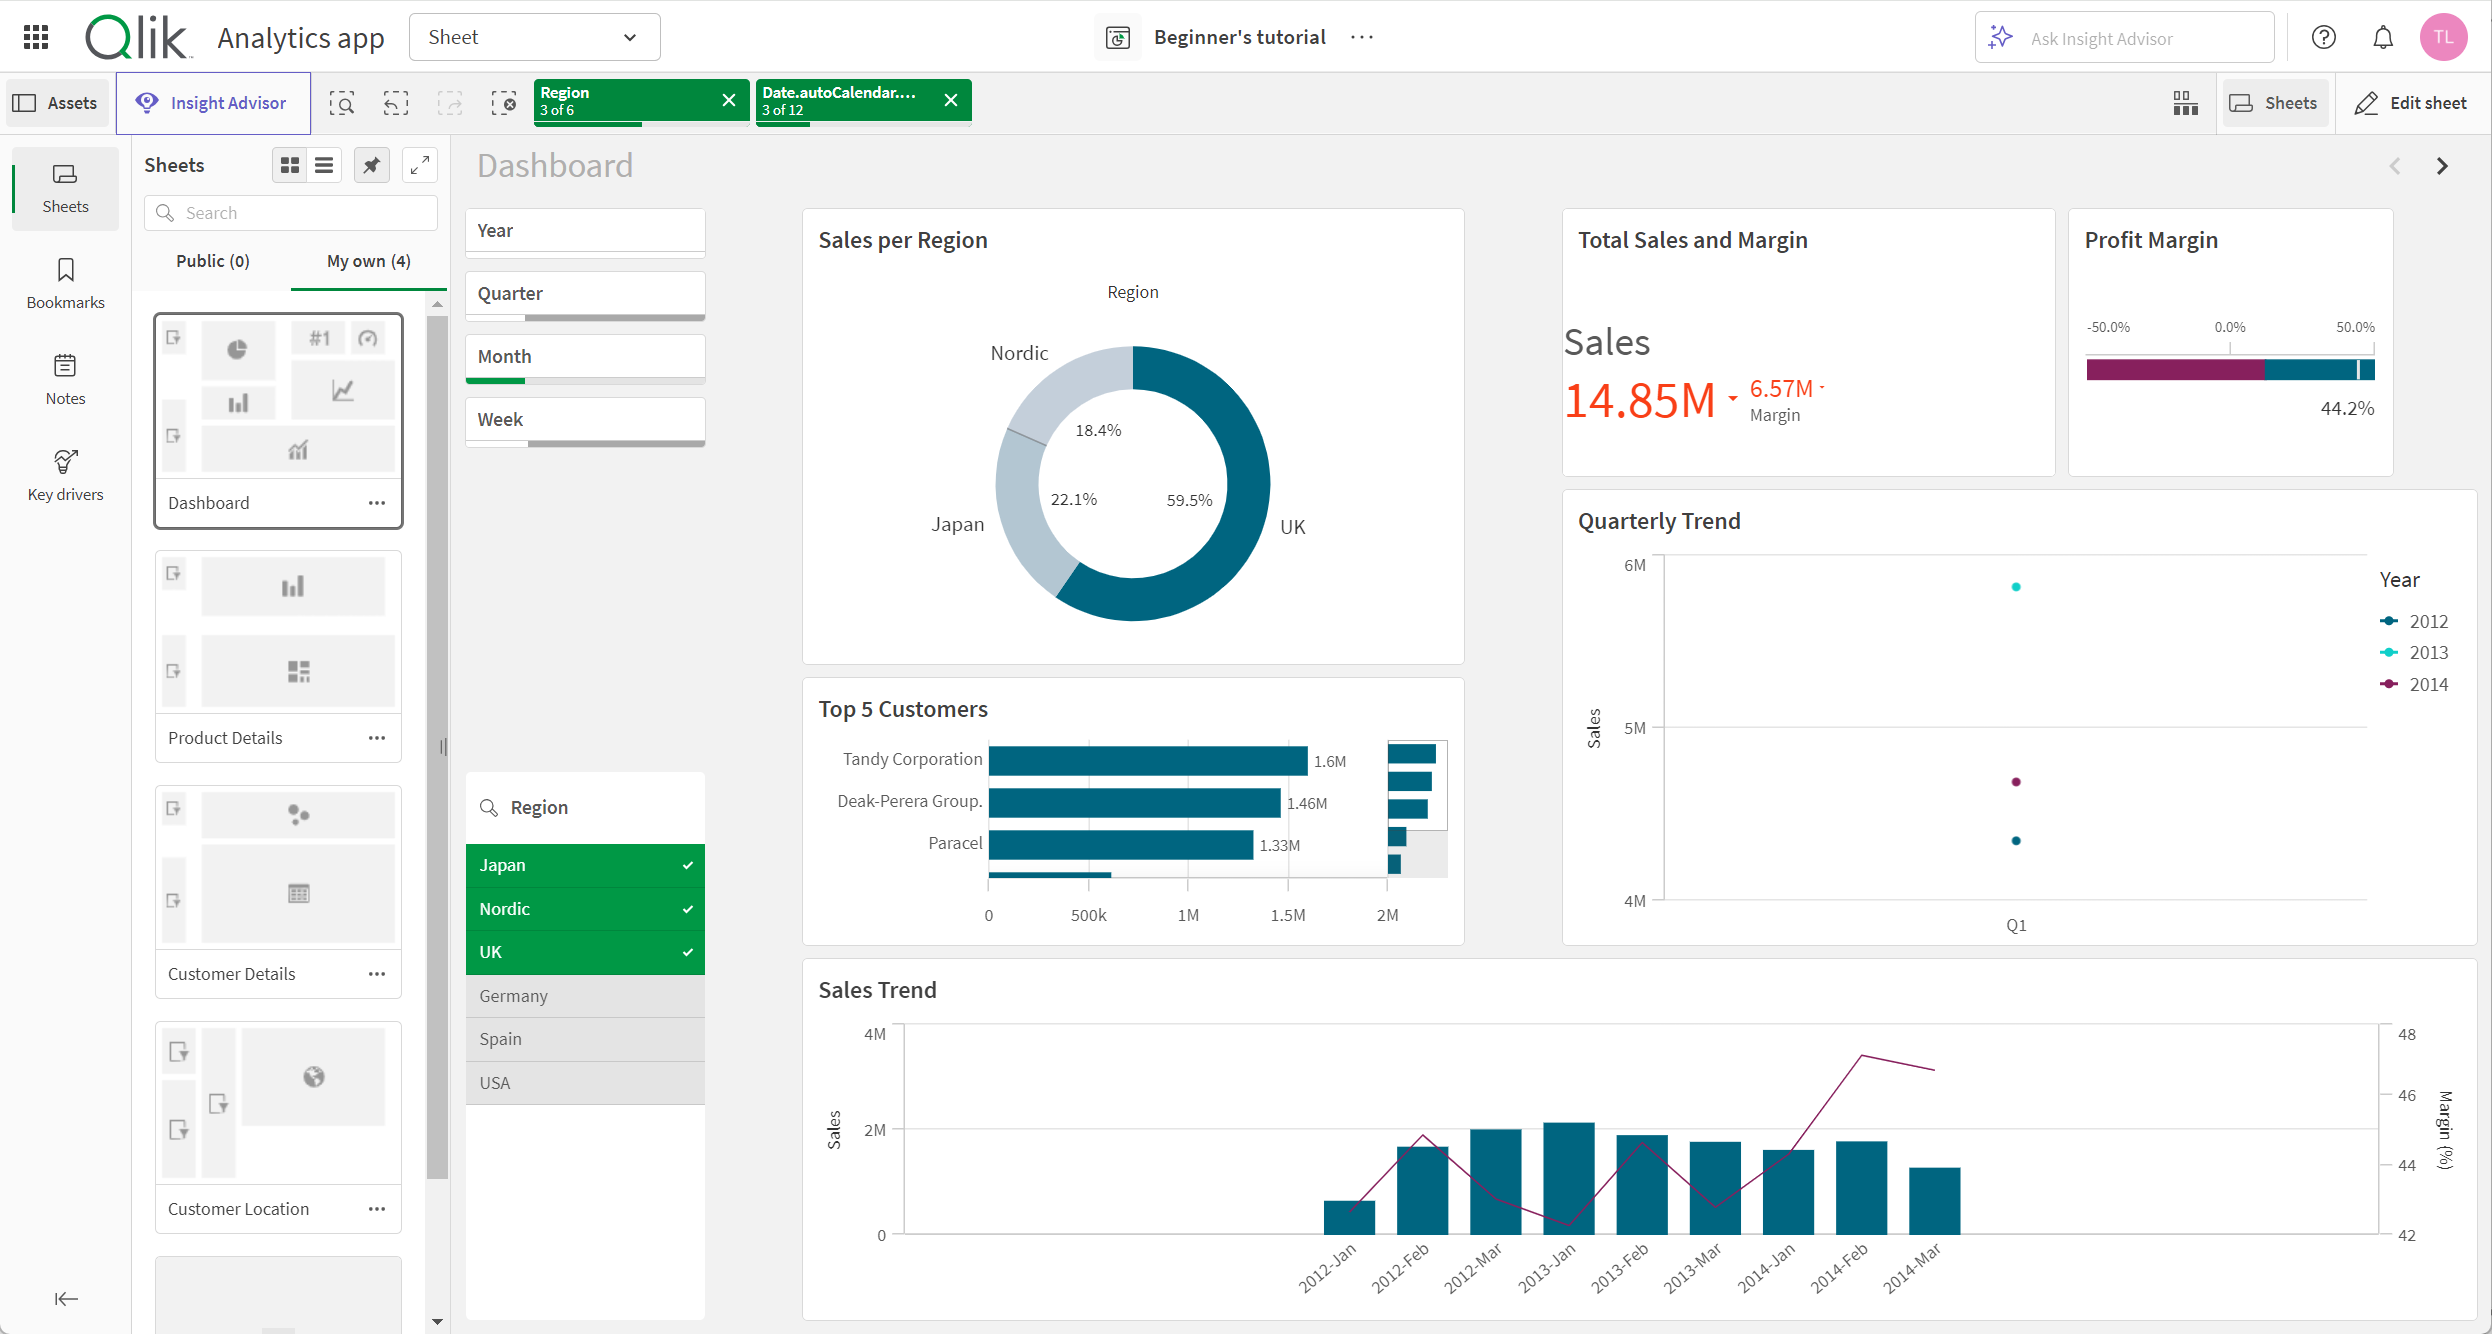Toggle grid view for sheets

click(x=288, y=163)
